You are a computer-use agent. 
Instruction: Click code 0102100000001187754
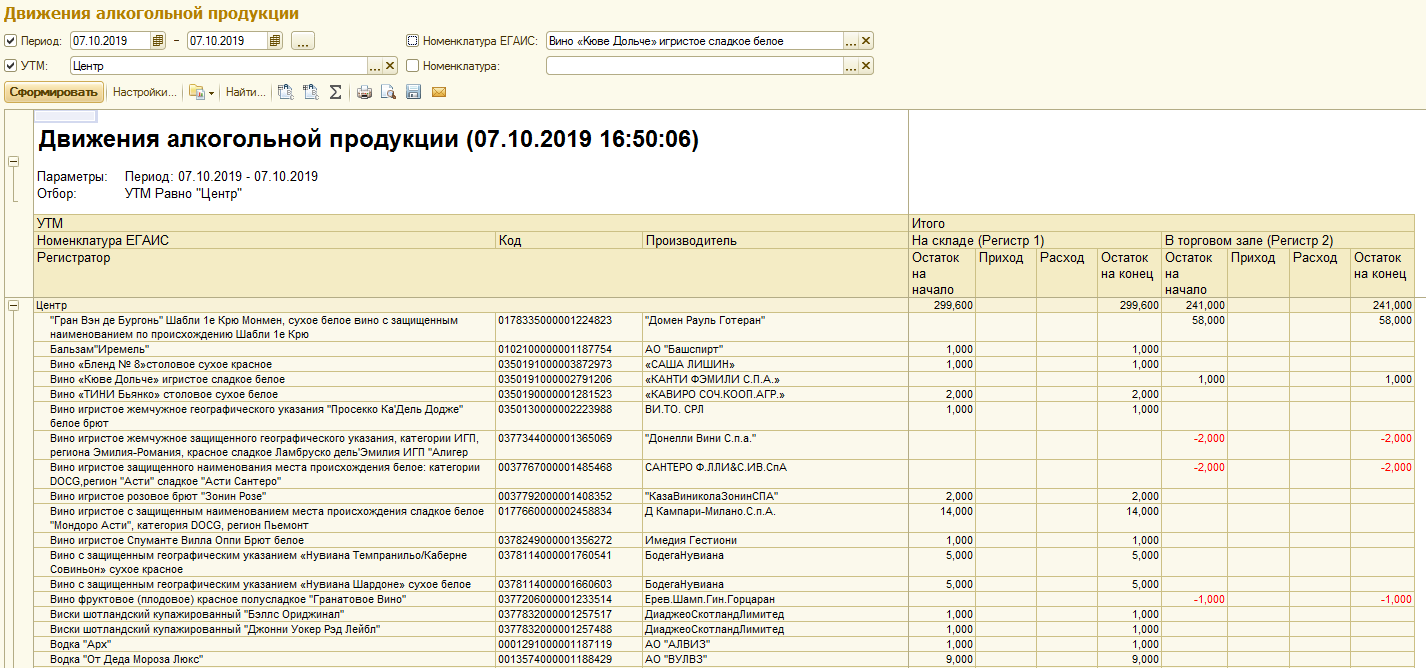click(x=555, y=349)
